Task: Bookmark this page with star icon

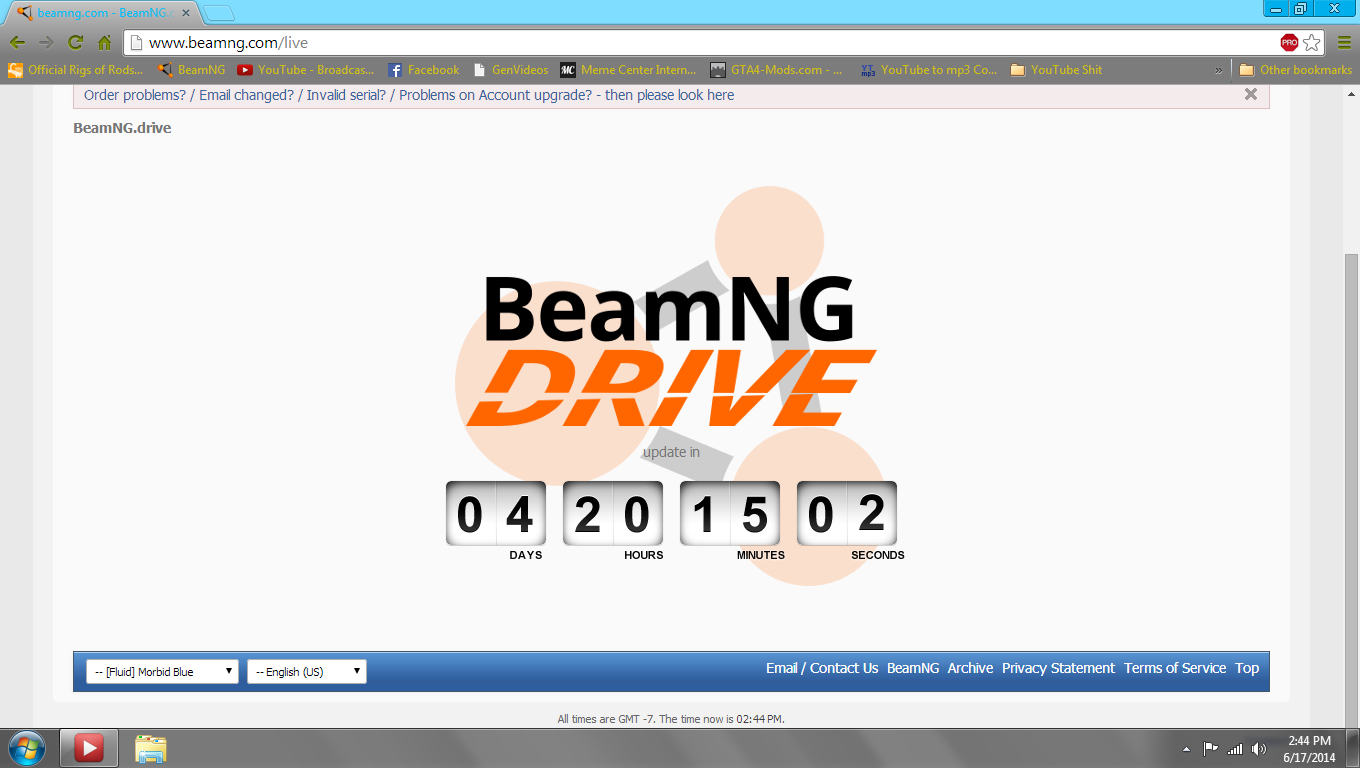Action: tap(1312, 43)
